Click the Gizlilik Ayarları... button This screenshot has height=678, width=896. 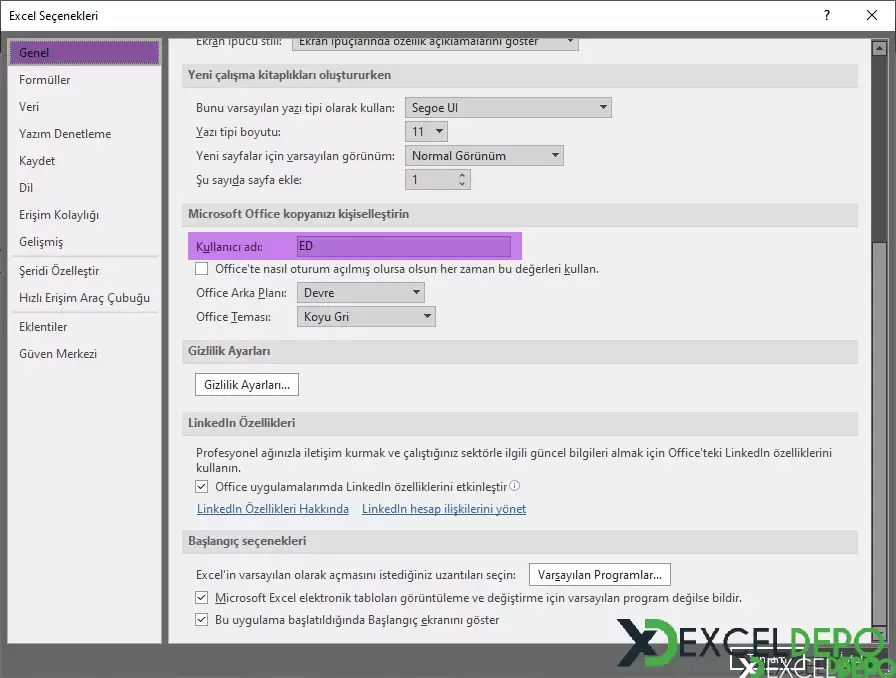click(x=246, y=384)
